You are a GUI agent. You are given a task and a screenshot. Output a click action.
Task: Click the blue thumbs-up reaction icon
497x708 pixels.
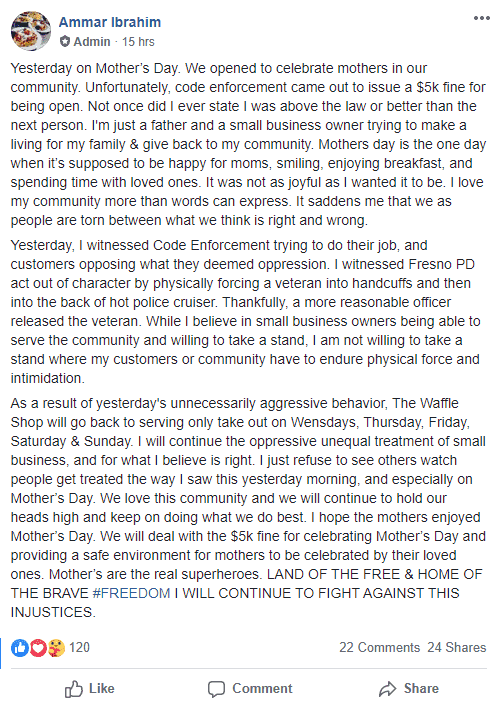click(20, 647)
